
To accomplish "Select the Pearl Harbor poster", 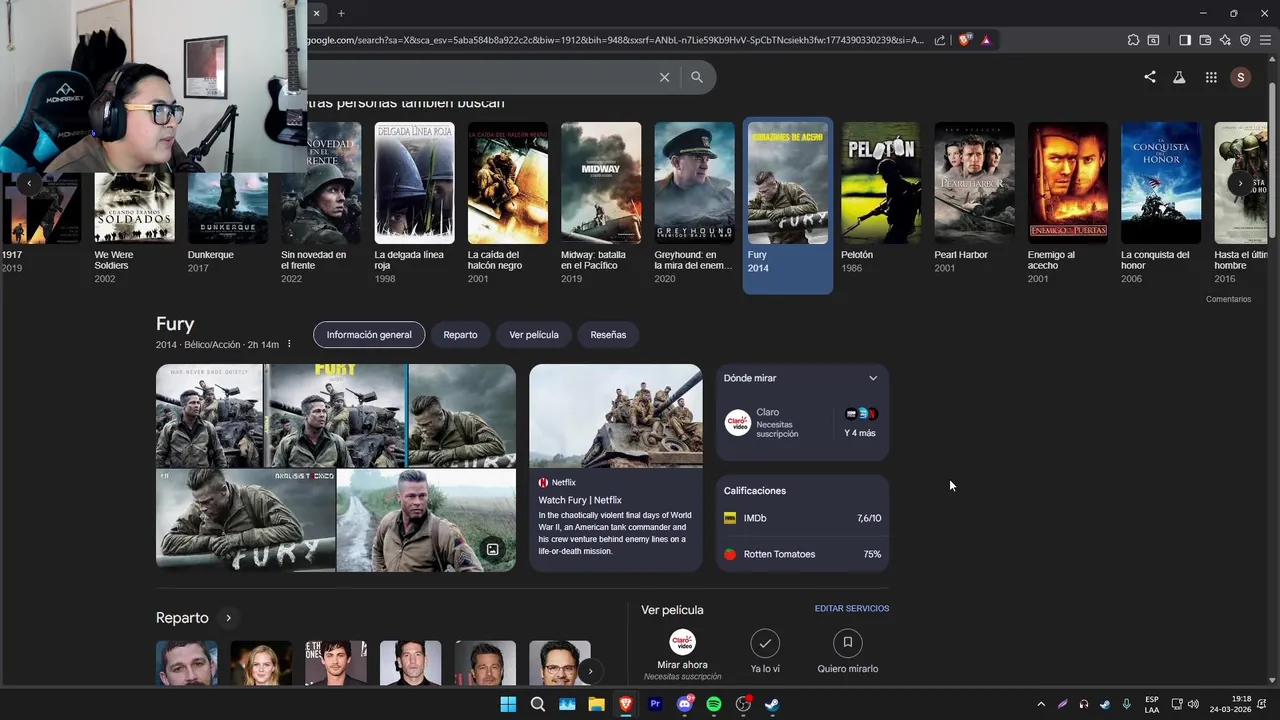I will point(974,183).
